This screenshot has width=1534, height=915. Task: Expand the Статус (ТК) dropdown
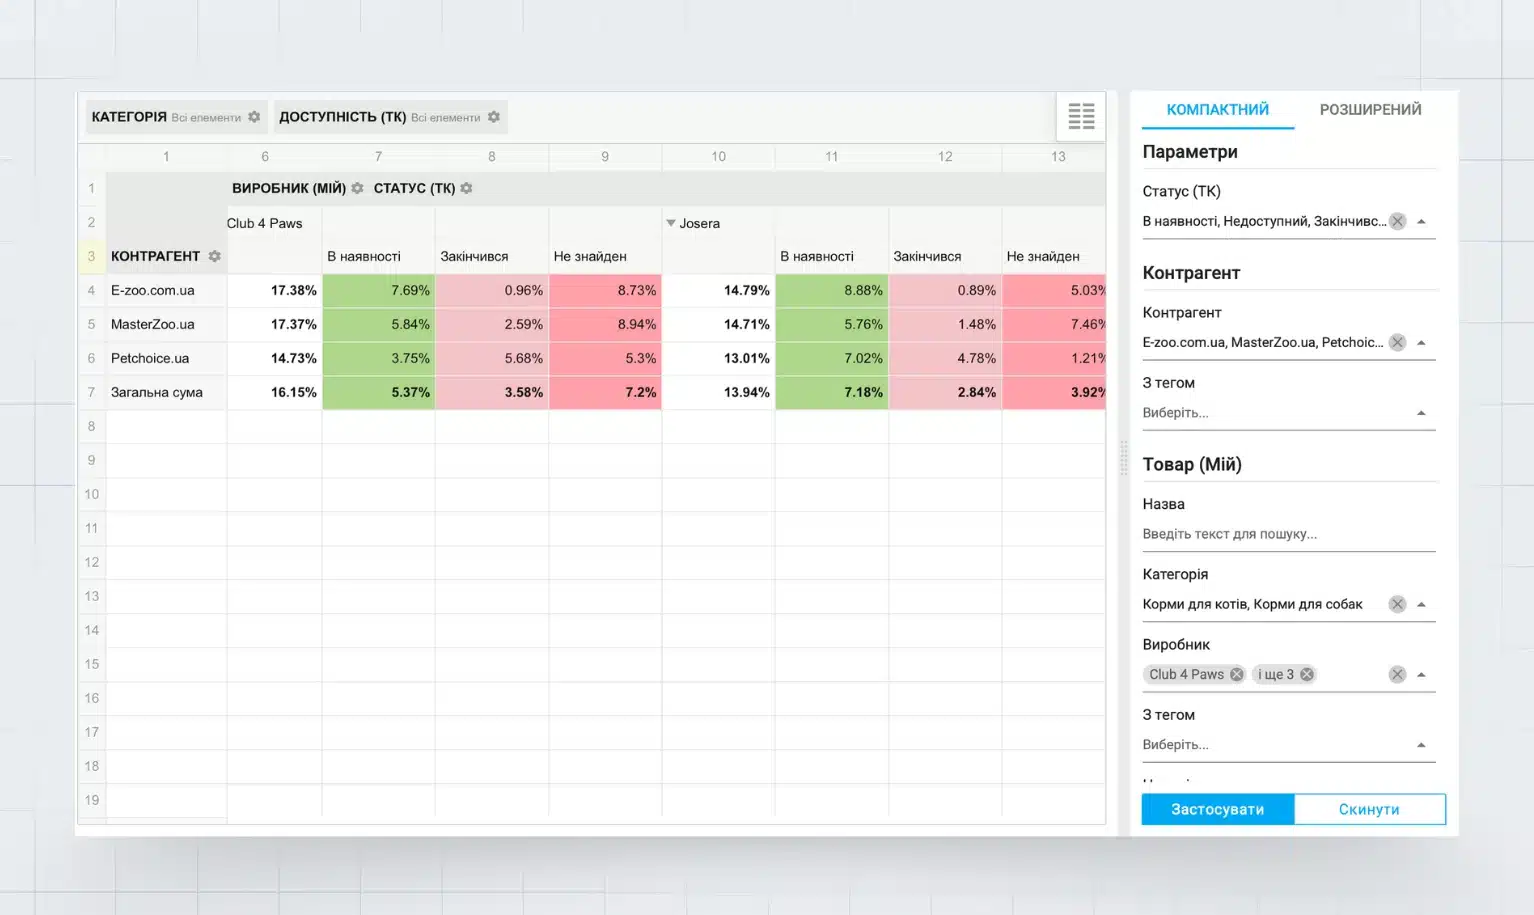1421,221
